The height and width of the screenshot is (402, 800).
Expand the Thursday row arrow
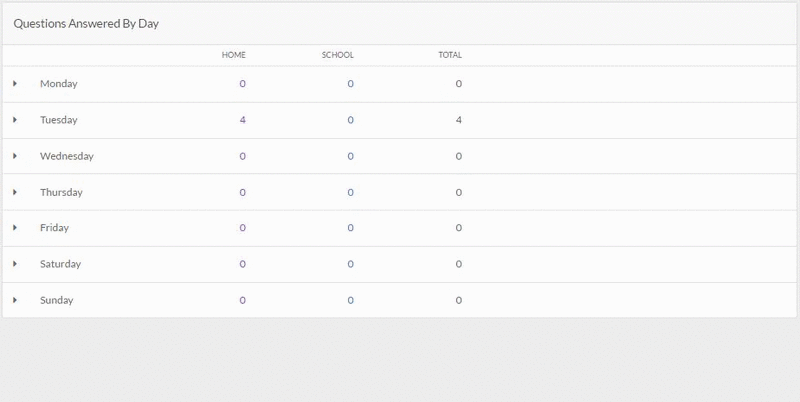(15, 192)
